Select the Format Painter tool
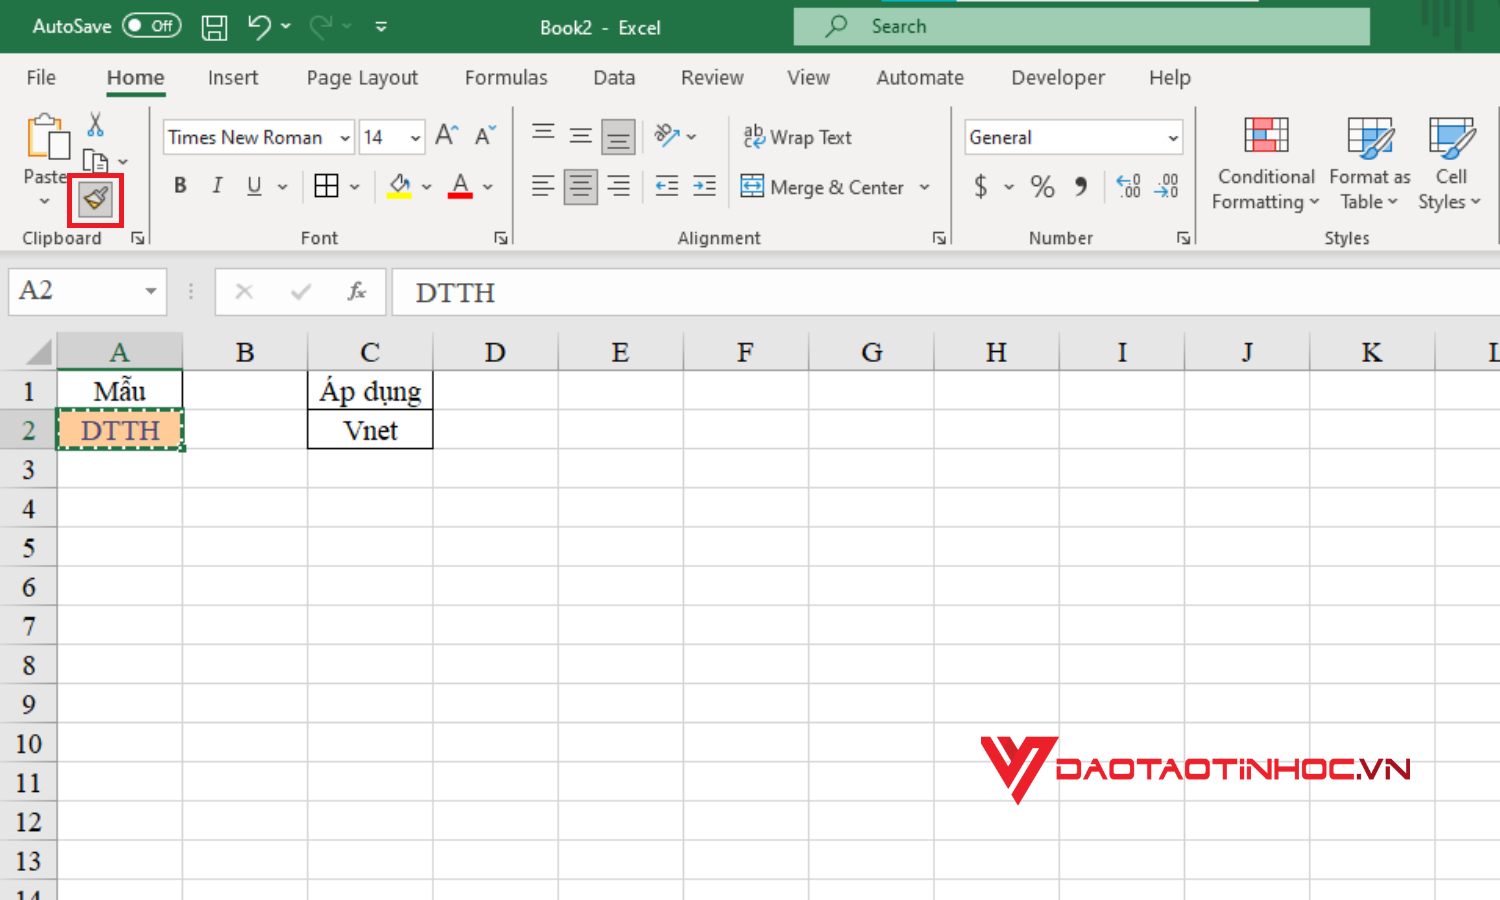Screen dimensions: 1500x900 (x=95, y=199)
